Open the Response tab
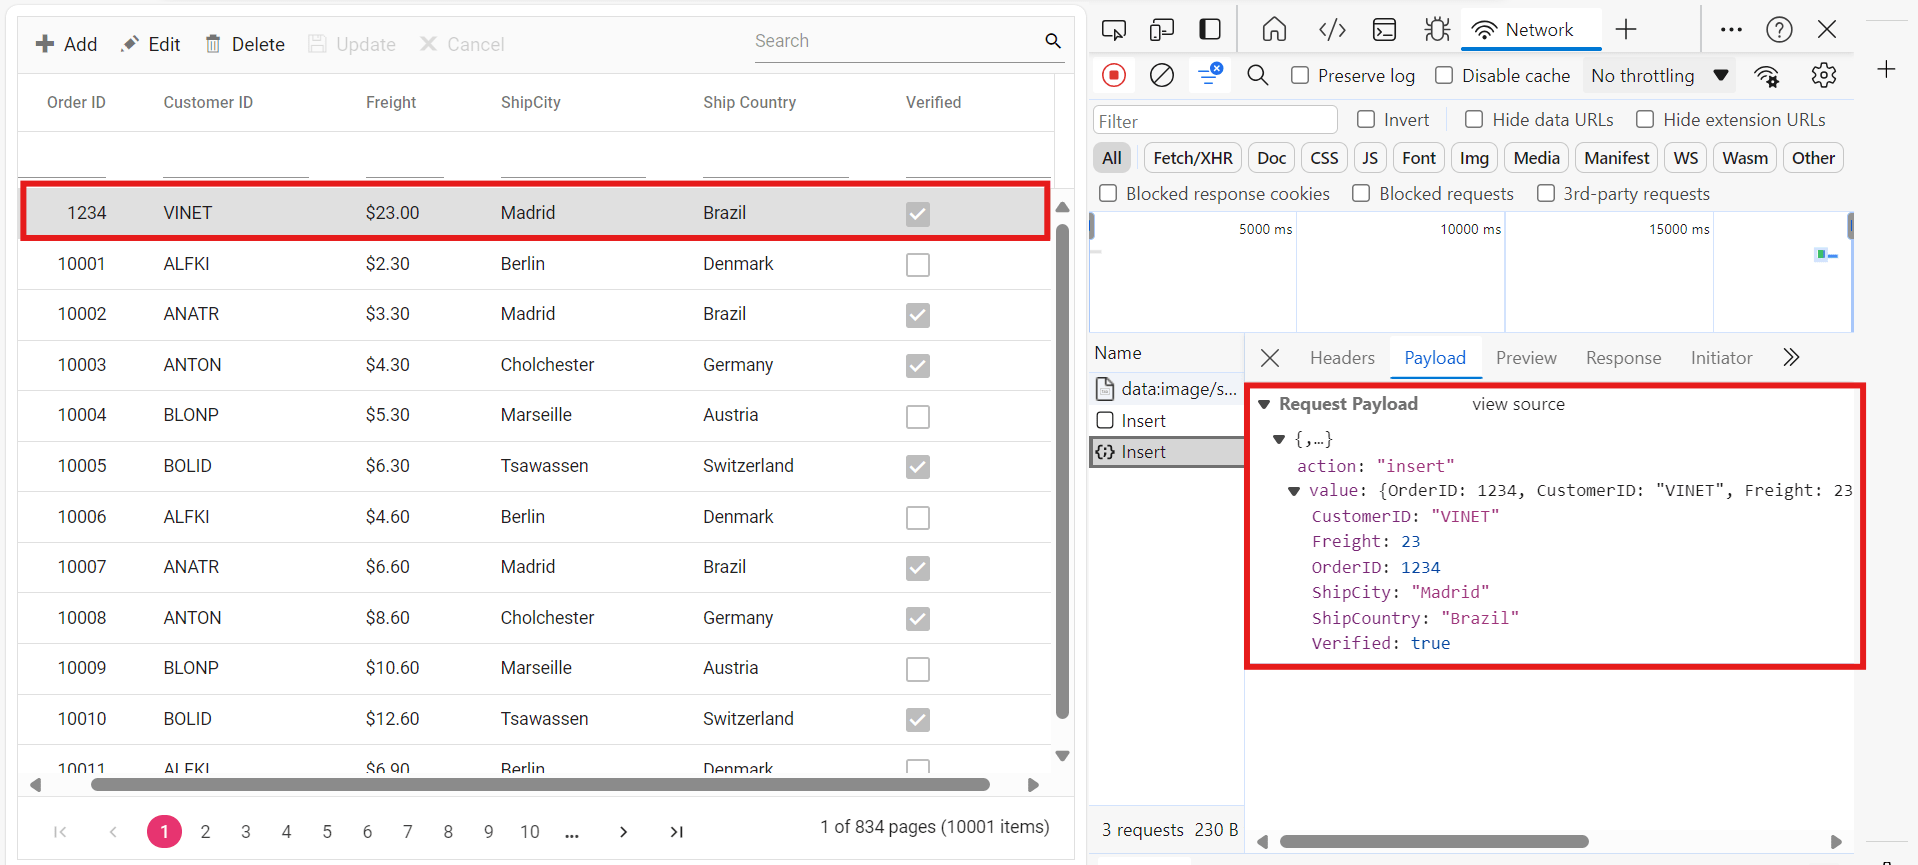1918x865 pixels. pos(1622,358)
